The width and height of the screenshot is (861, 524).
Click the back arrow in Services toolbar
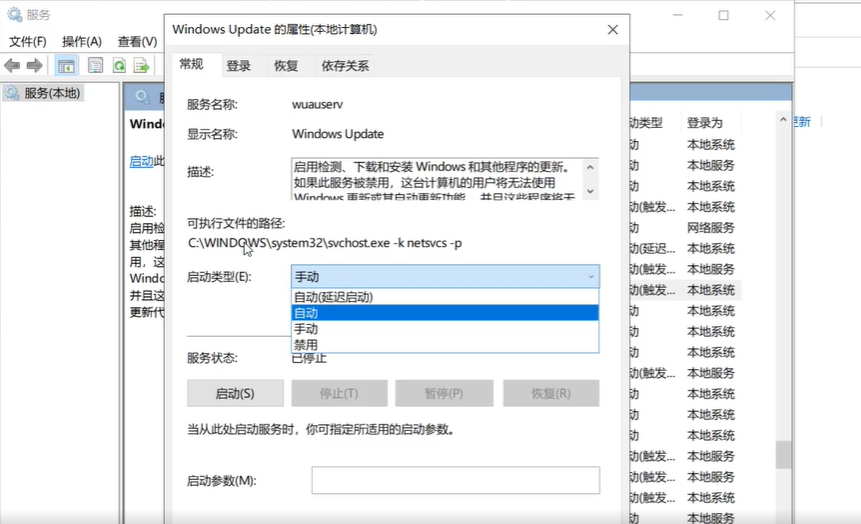pos(12,66)
